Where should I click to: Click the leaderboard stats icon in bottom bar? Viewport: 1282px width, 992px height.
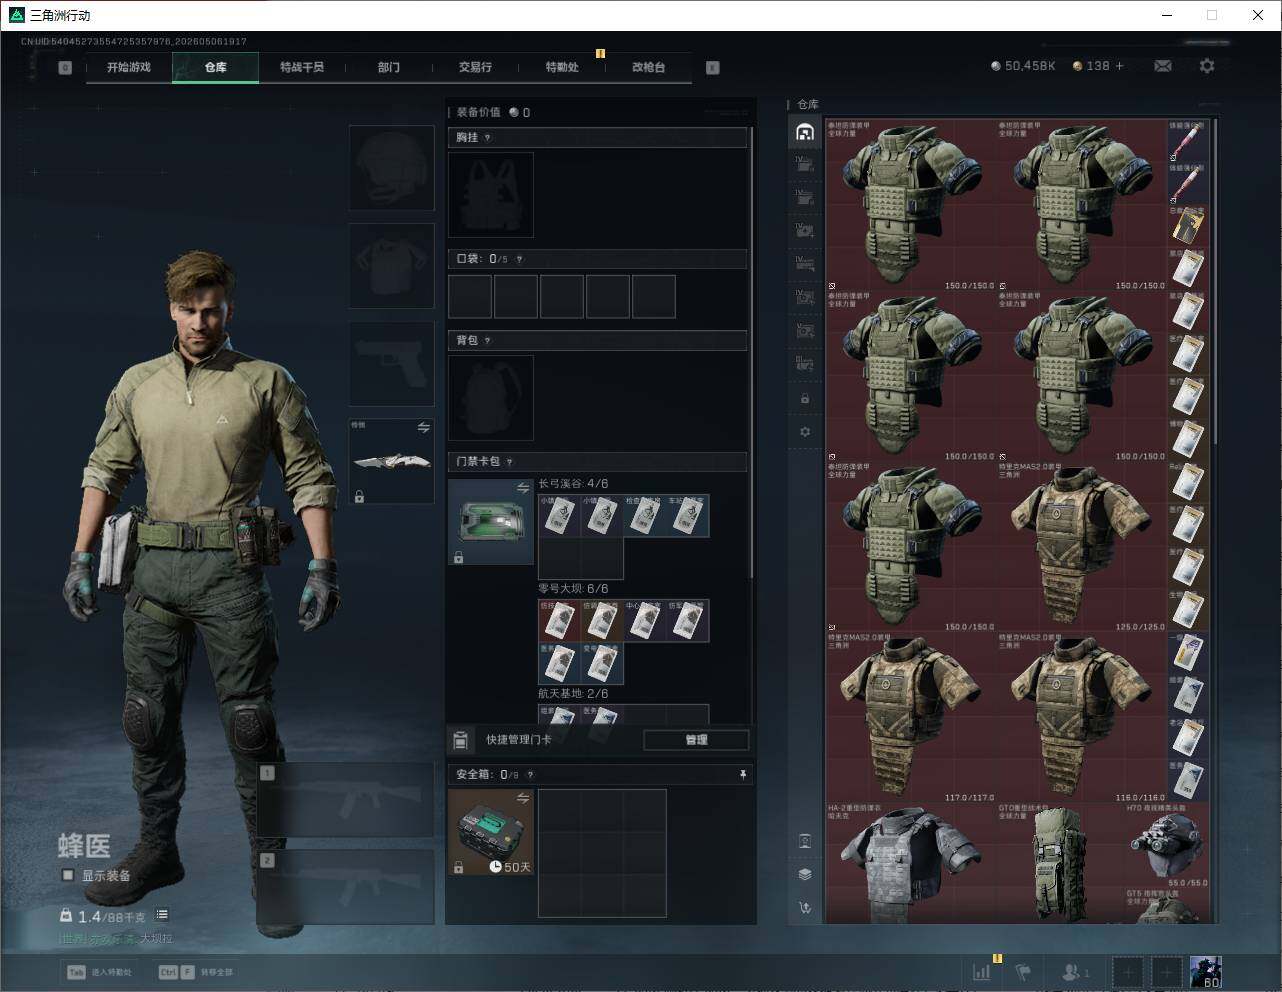982,972
